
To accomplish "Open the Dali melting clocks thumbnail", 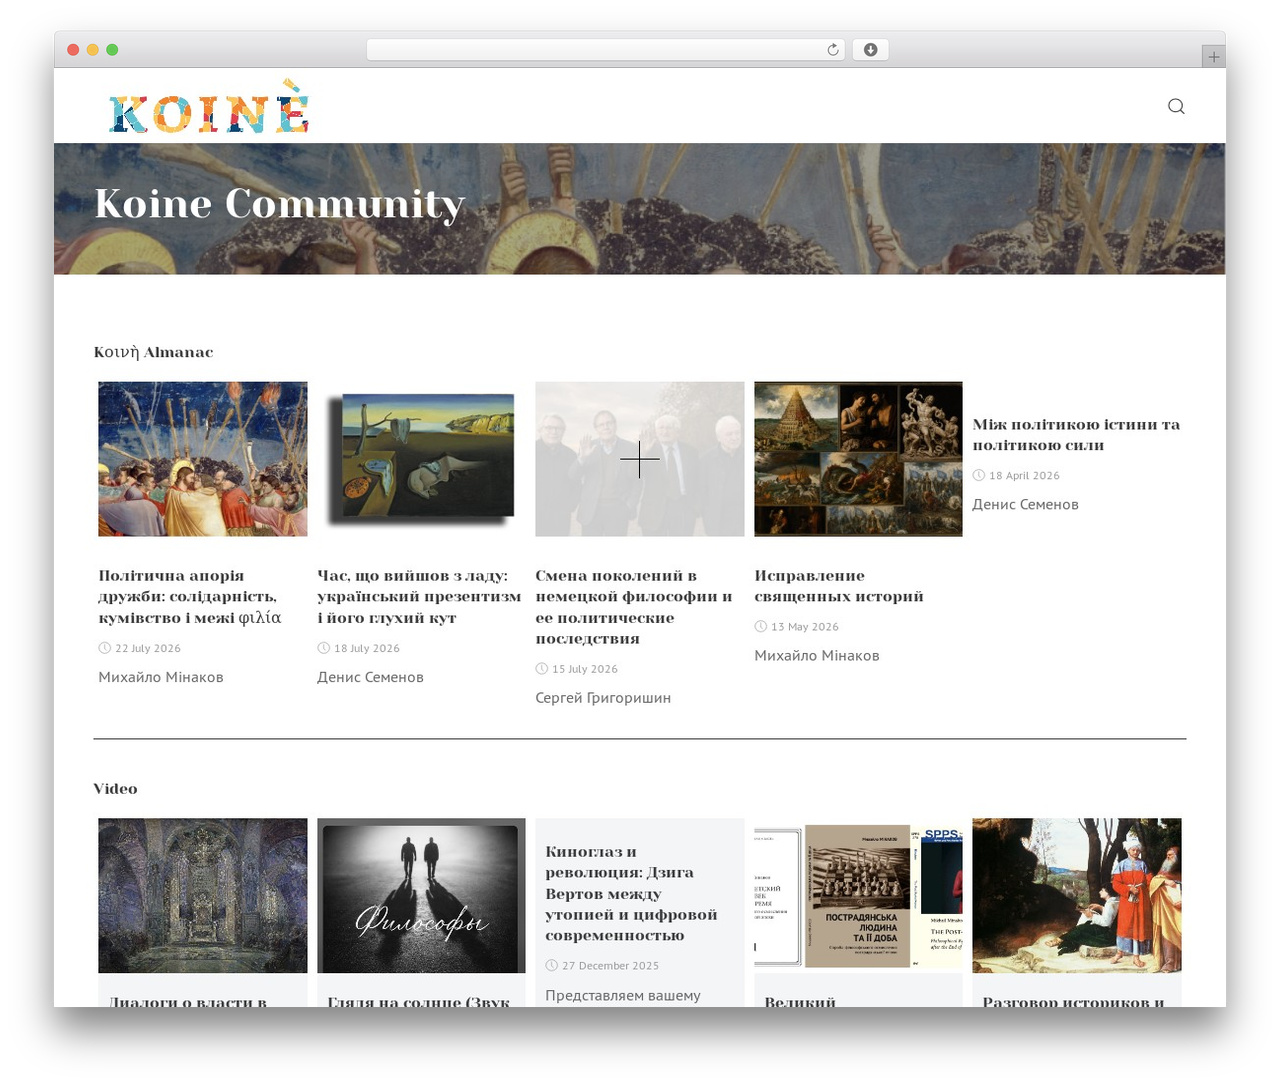I will click(x=421, y=459).
